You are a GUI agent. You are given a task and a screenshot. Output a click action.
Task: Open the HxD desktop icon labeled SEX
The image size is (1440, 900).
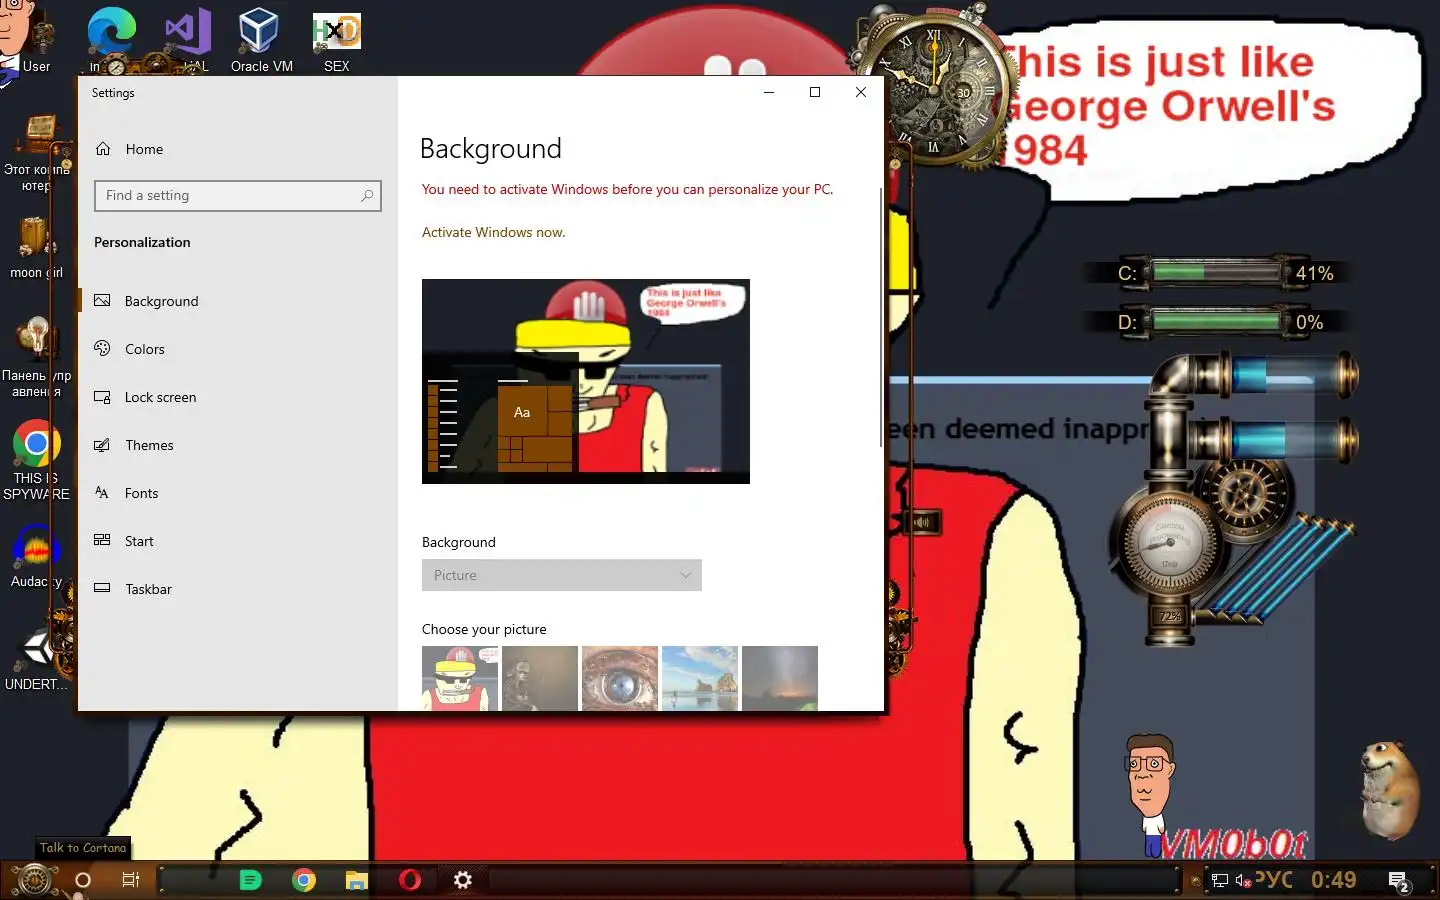tap(336, 40)
